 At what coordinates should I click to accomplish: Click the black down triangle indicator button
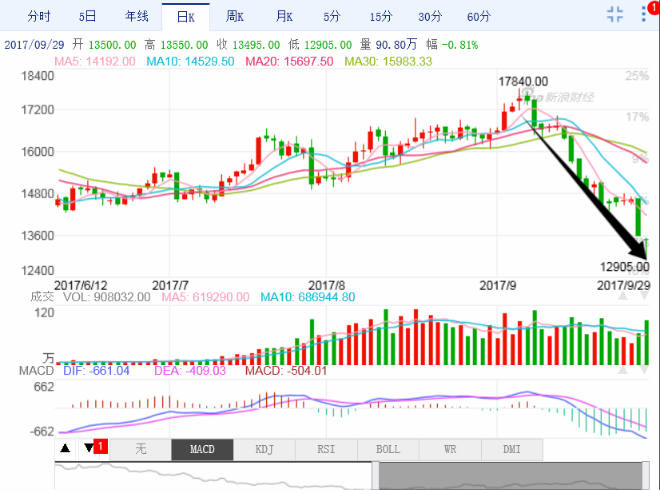(89, 447)
